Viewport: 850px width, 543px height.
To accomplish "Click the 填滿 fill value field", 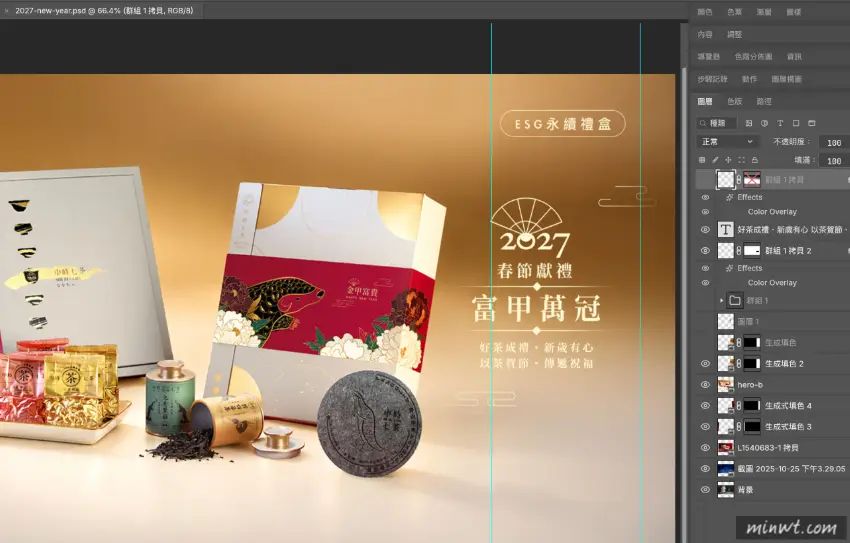I will tap(834, 160).
